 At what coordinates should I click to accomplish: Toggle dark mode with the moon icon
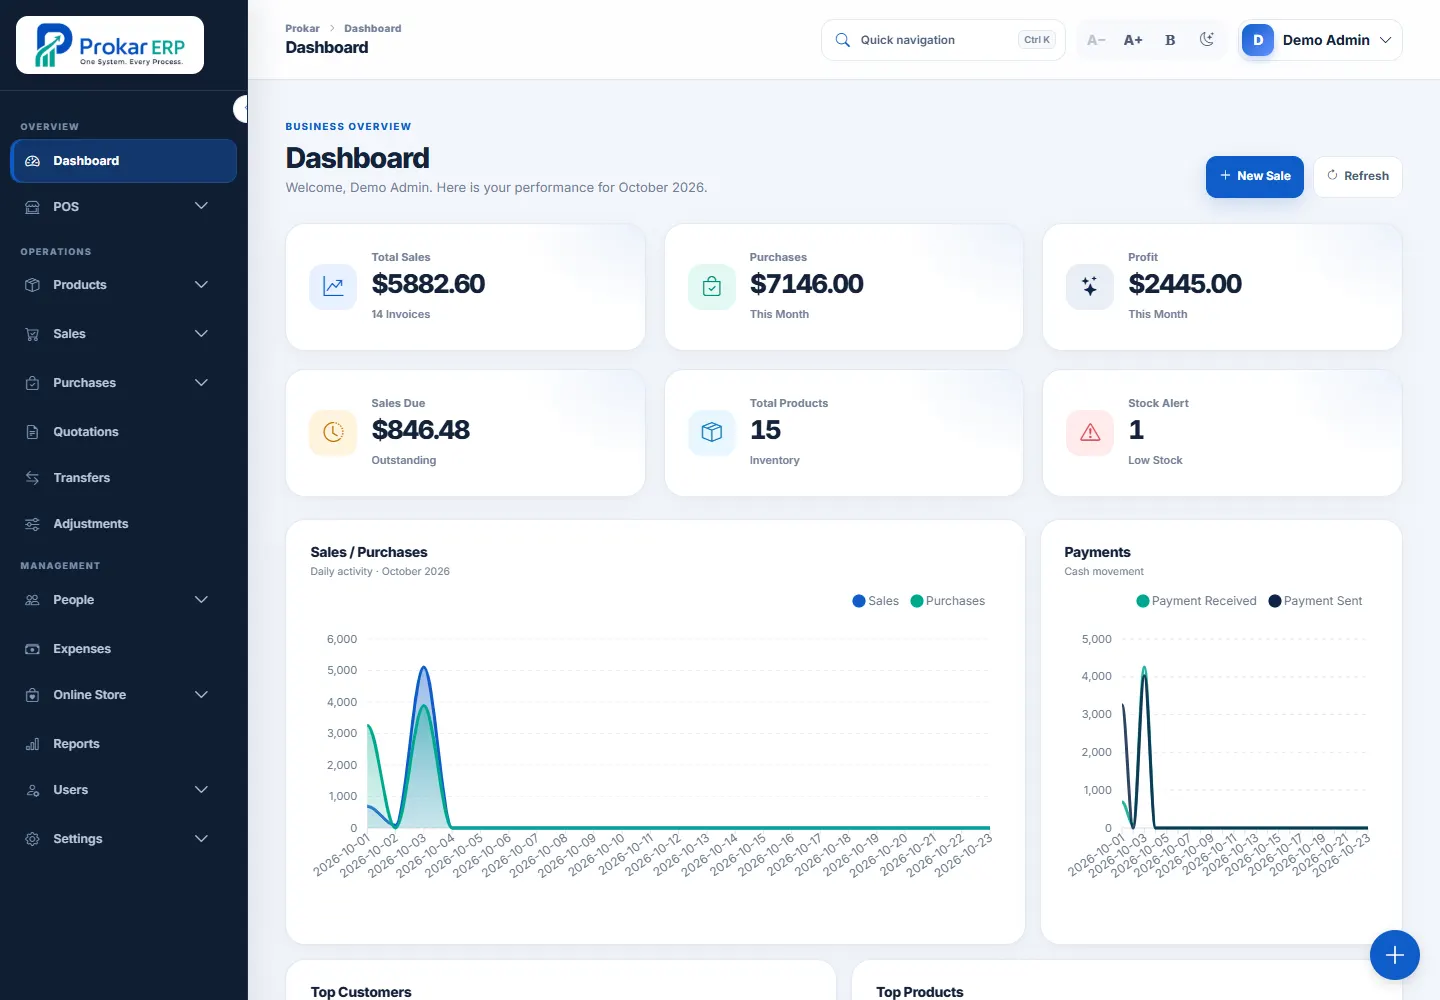click(1207, 40)
